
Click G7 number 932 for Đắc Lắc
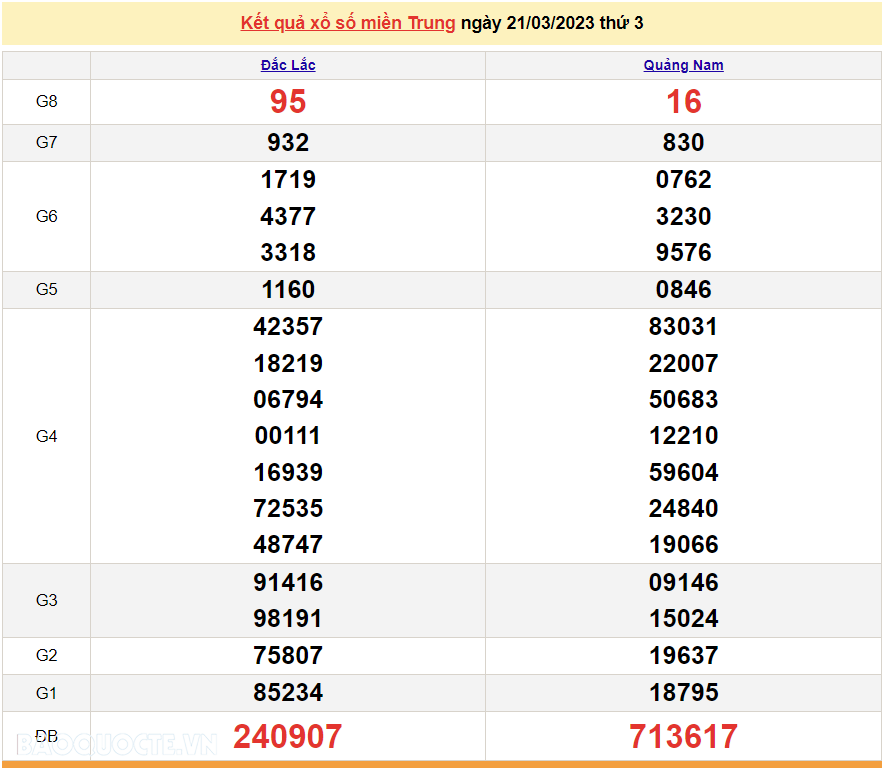[288, 143]
